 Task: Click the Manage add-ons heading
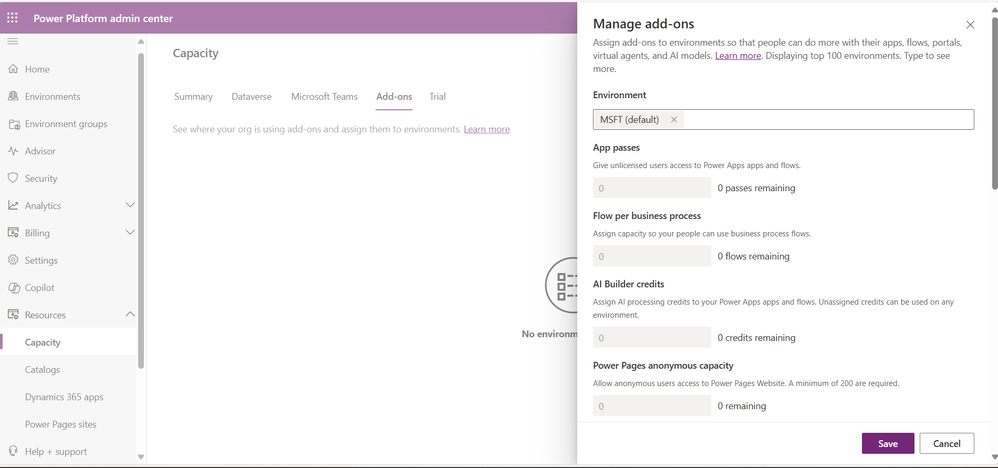[643, 24]
